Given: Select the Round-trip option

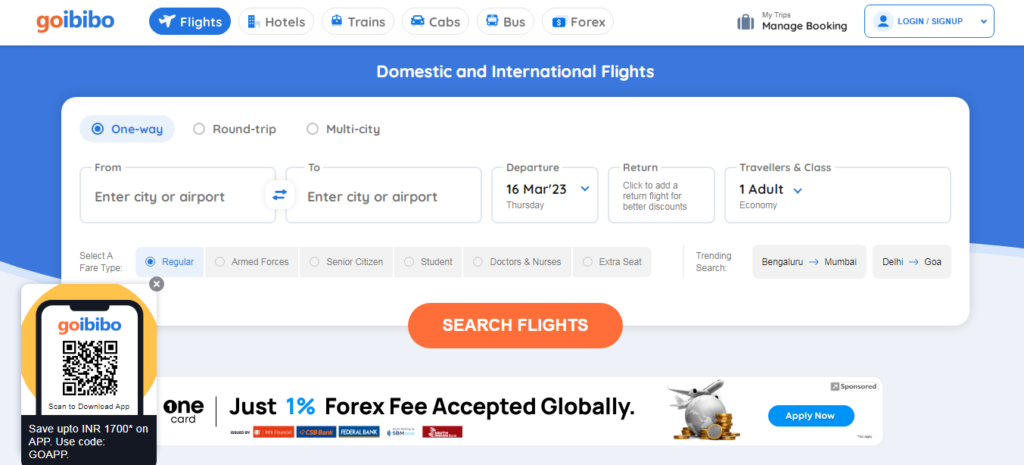Looking at the screenshot, I should click(235, 129).
